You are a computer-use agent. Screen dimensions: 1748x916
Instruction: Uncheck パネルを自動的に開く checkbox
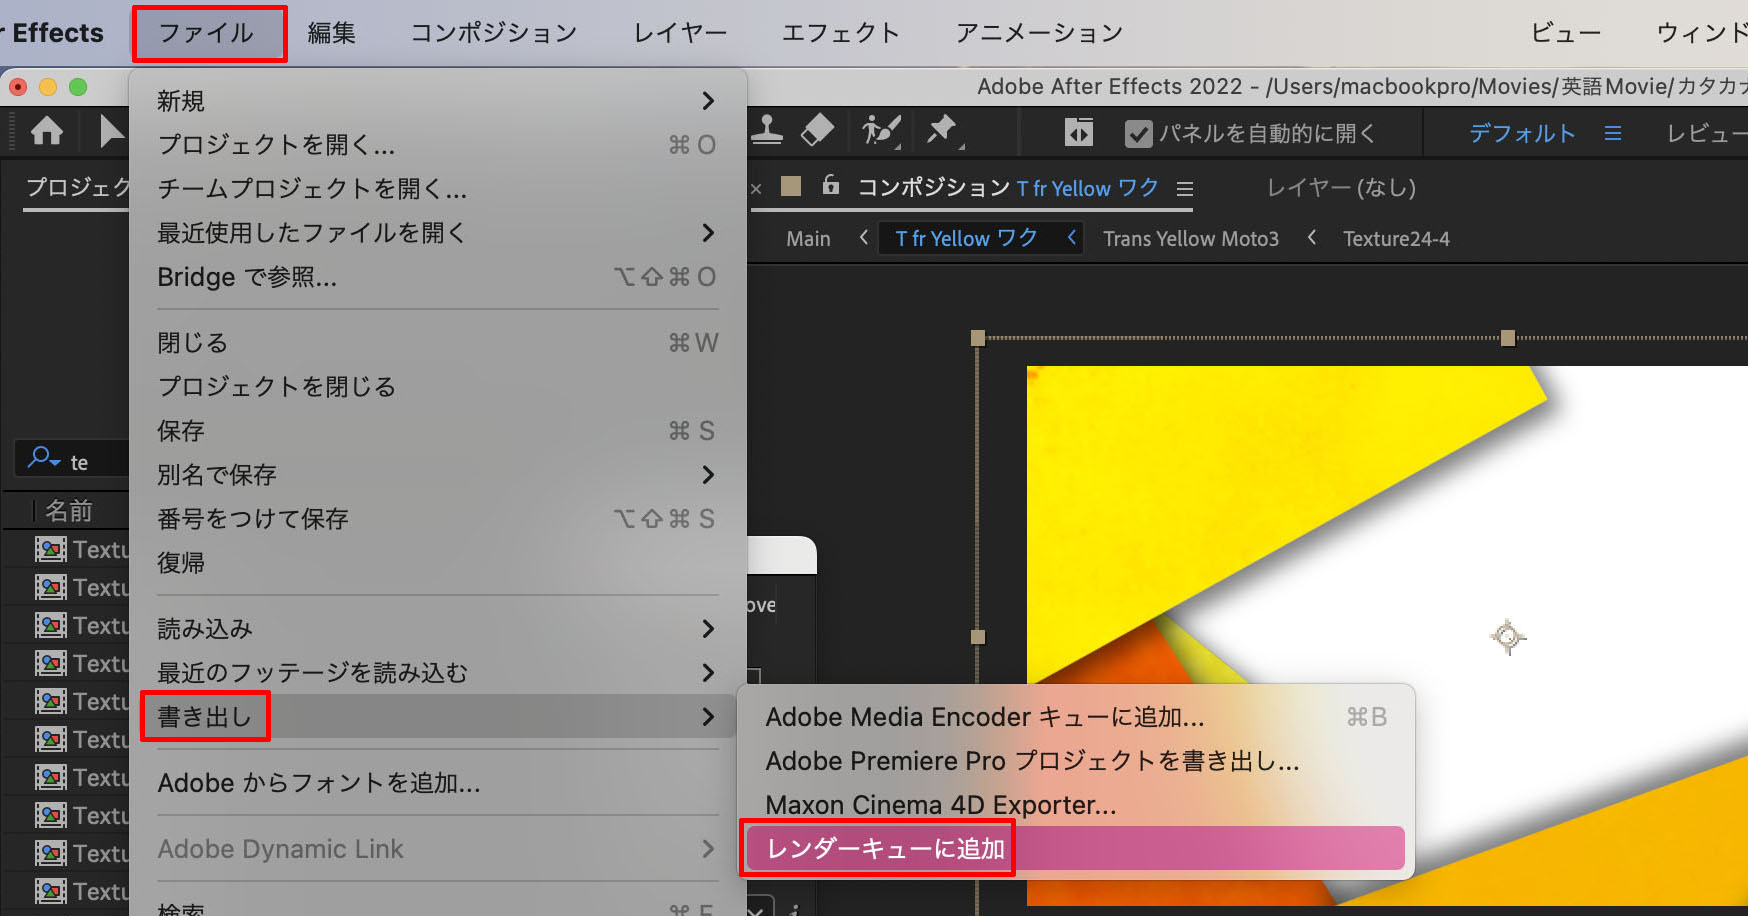1140,131
